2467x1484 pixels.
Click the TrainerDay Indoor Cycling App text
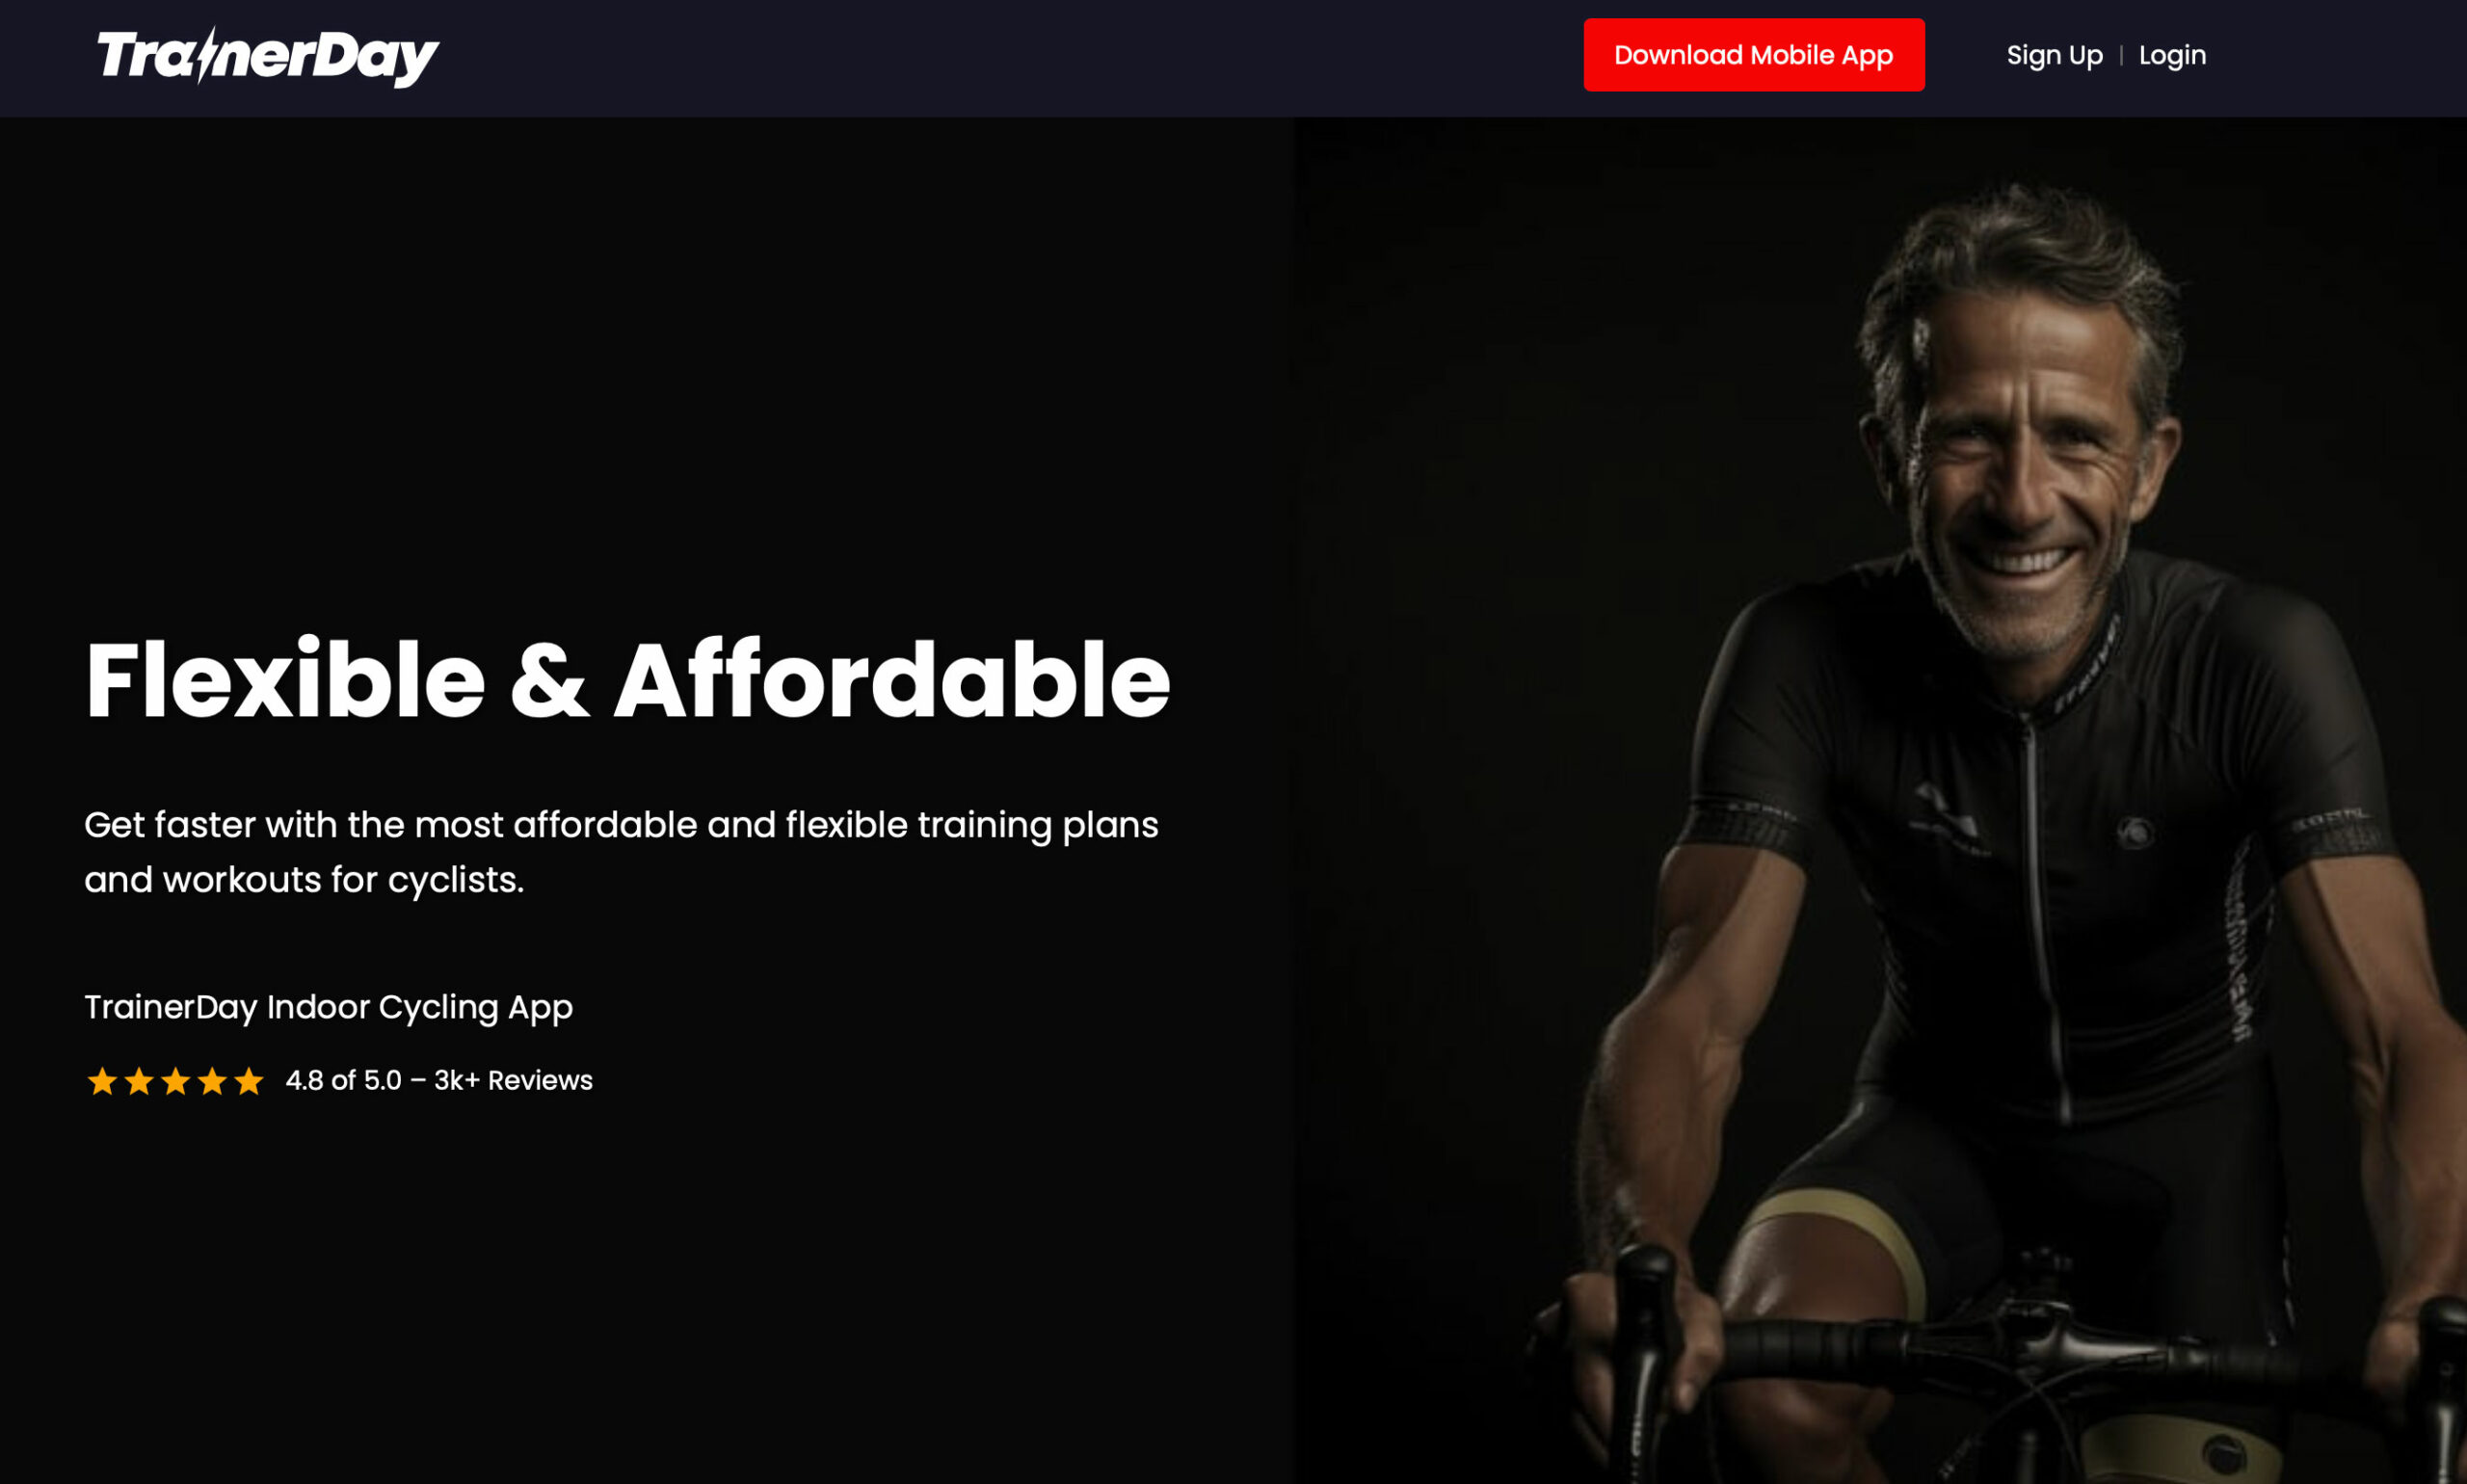point(328,1007)
